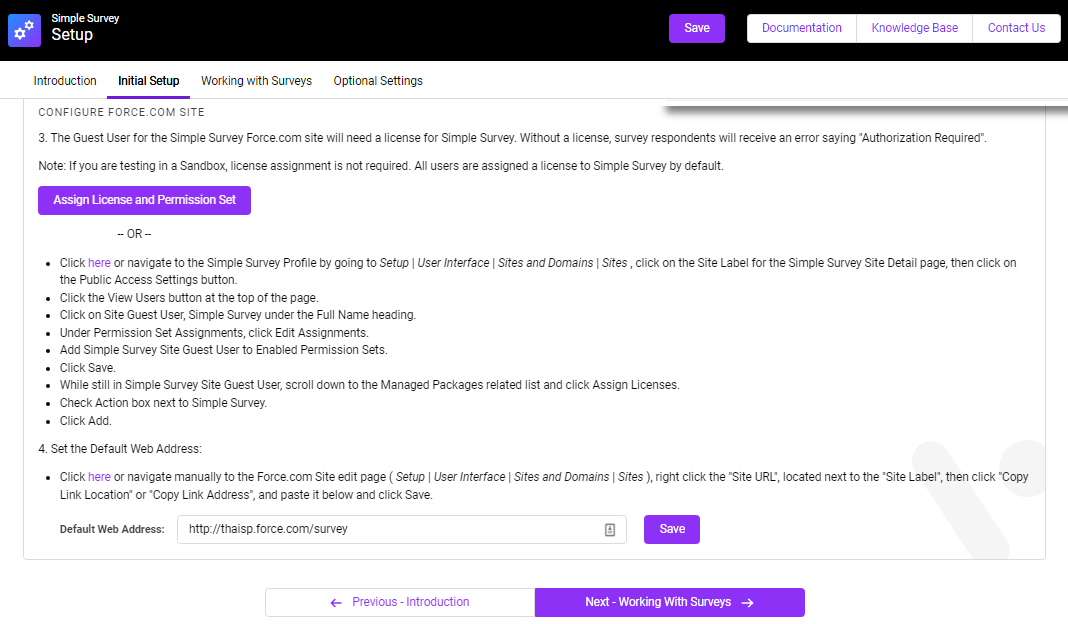Click the 'Default Web Address:' label

112,529
